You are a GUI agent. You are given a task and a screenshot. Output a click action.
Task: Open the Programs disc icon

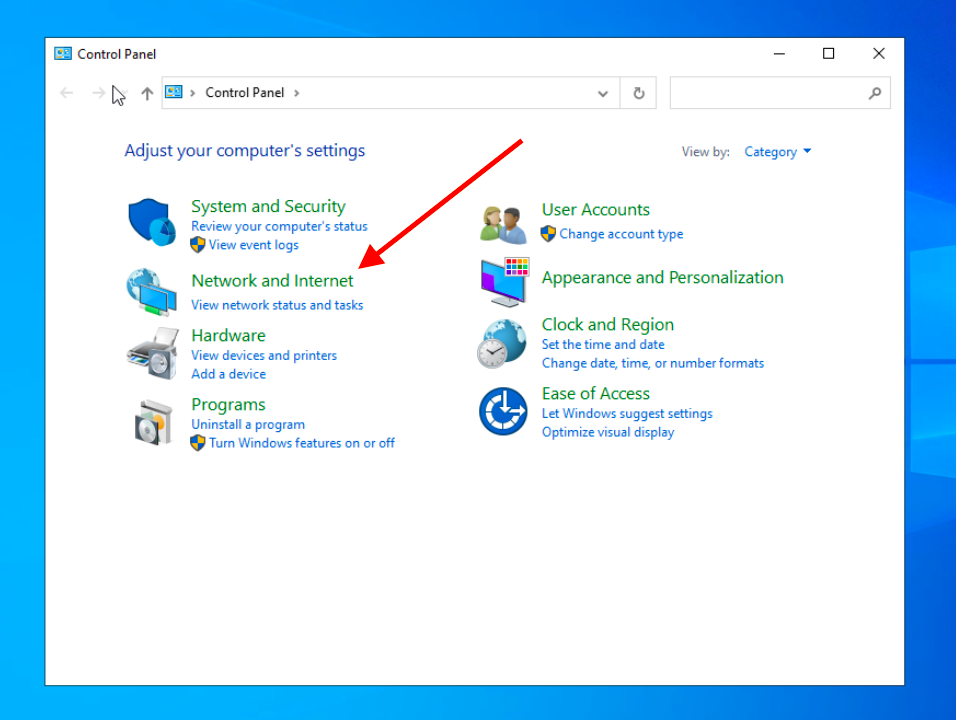pyautogui.click(x=153, y=422)
